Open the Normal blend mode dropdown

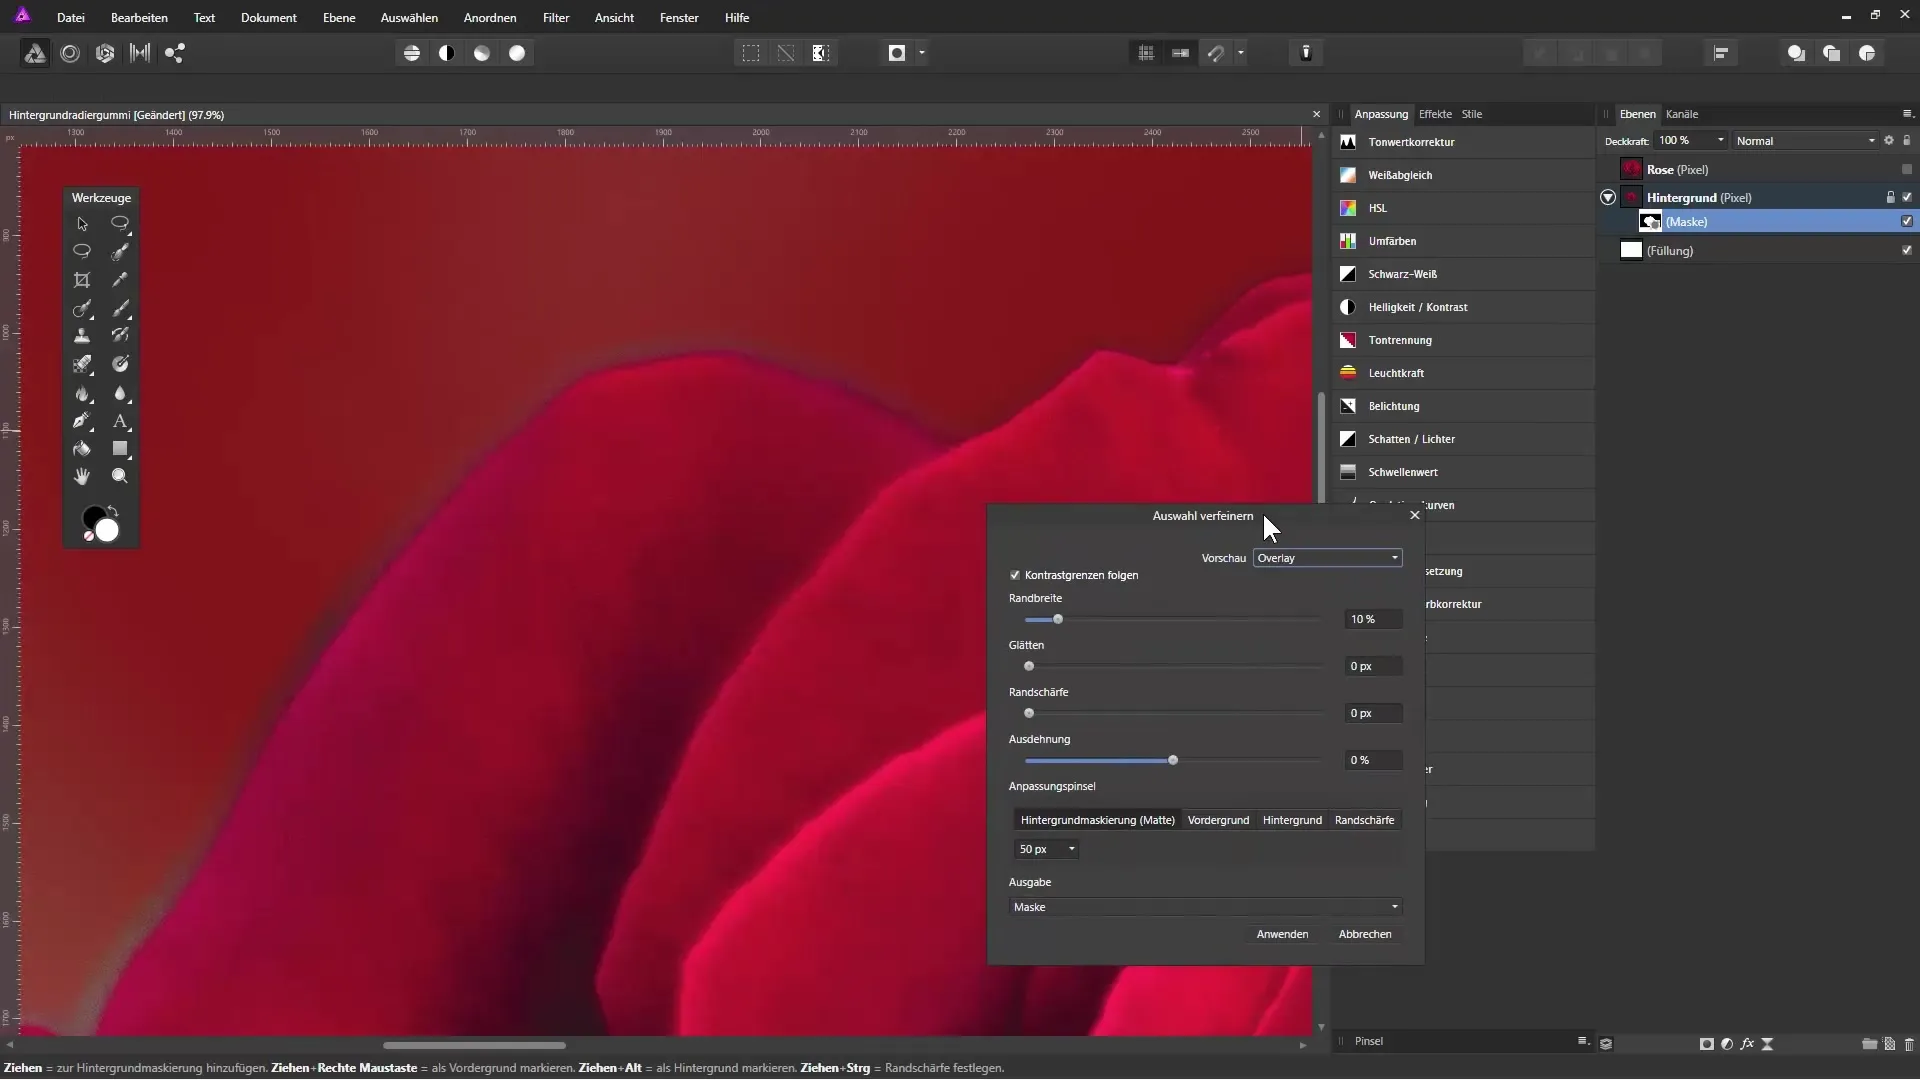[x=1806, y=141]
